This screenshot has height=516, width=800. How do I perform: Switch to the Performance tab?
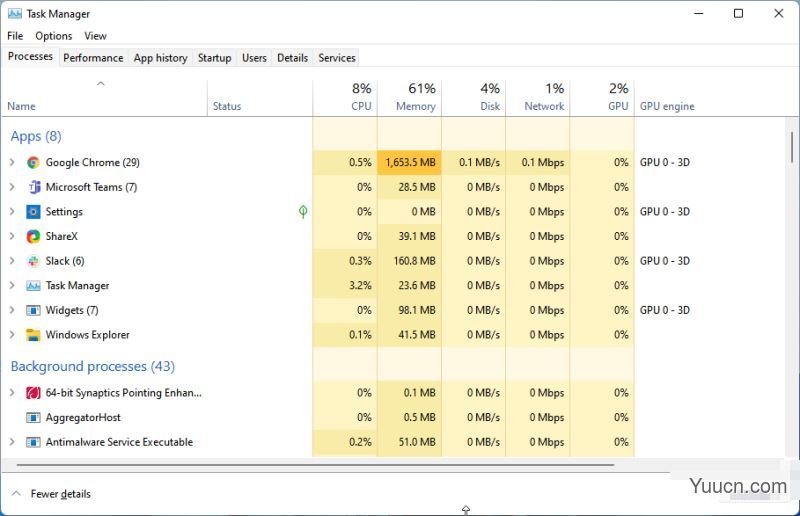tap(93, 58)
